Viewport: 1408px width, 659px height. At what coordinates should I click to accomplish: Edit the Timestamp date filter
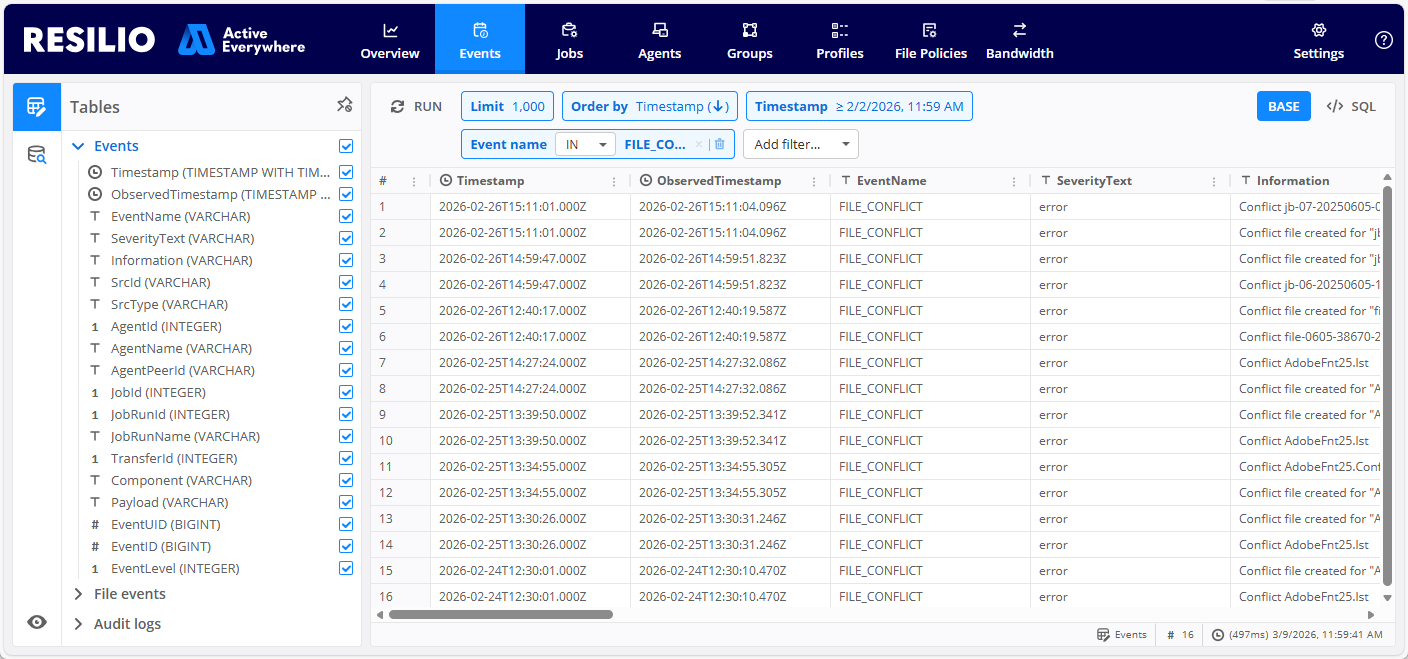click(859, 107)
